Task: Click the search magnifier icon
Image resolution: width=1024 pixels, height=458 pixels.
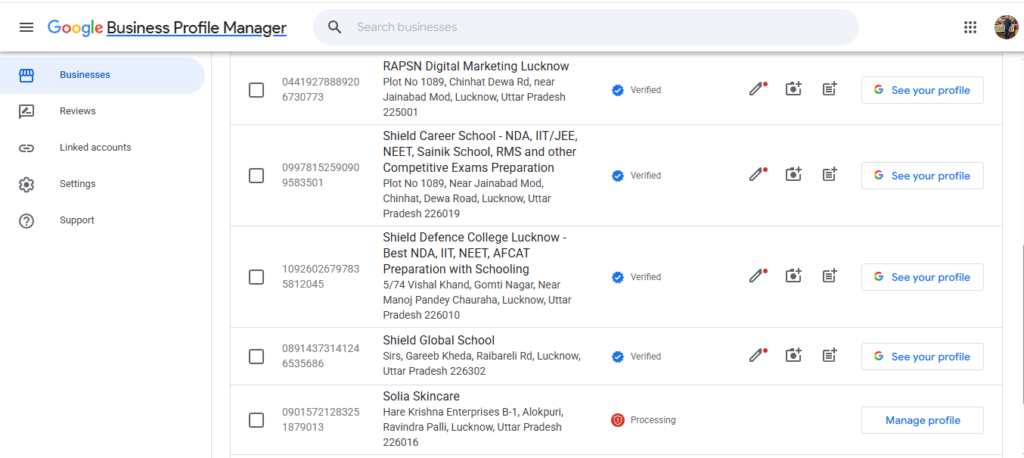Action: click(334, 27)
